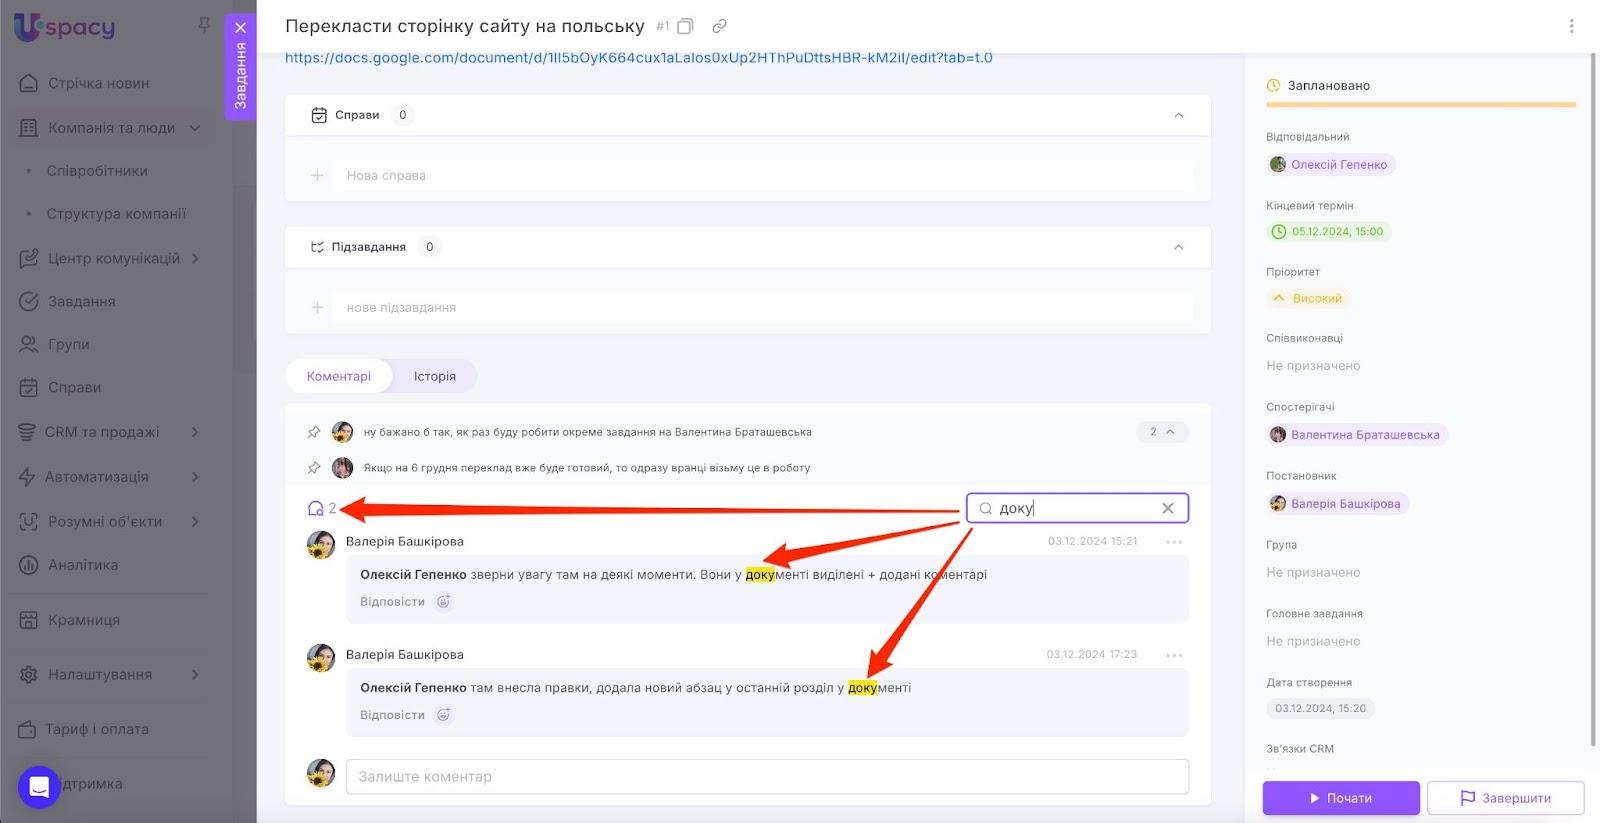
Task: Open options for the 15:21 comment
Action: click(1174, 542)
